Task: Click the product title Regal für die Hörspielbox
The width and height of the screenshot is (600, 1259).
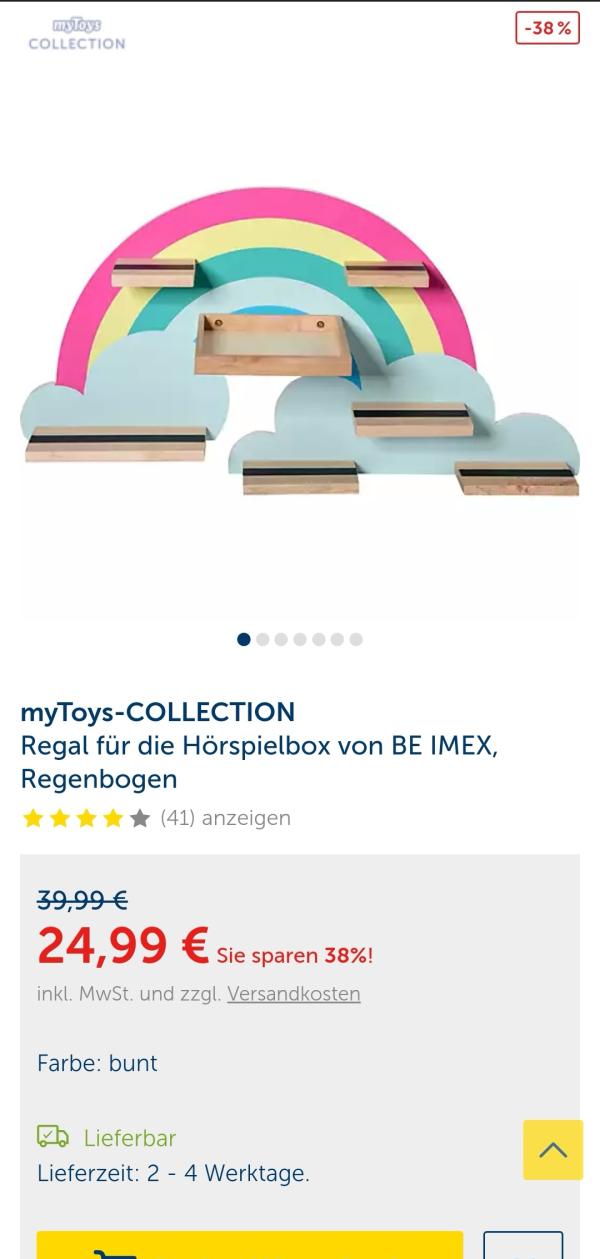Action: click(x=259, y=762)
